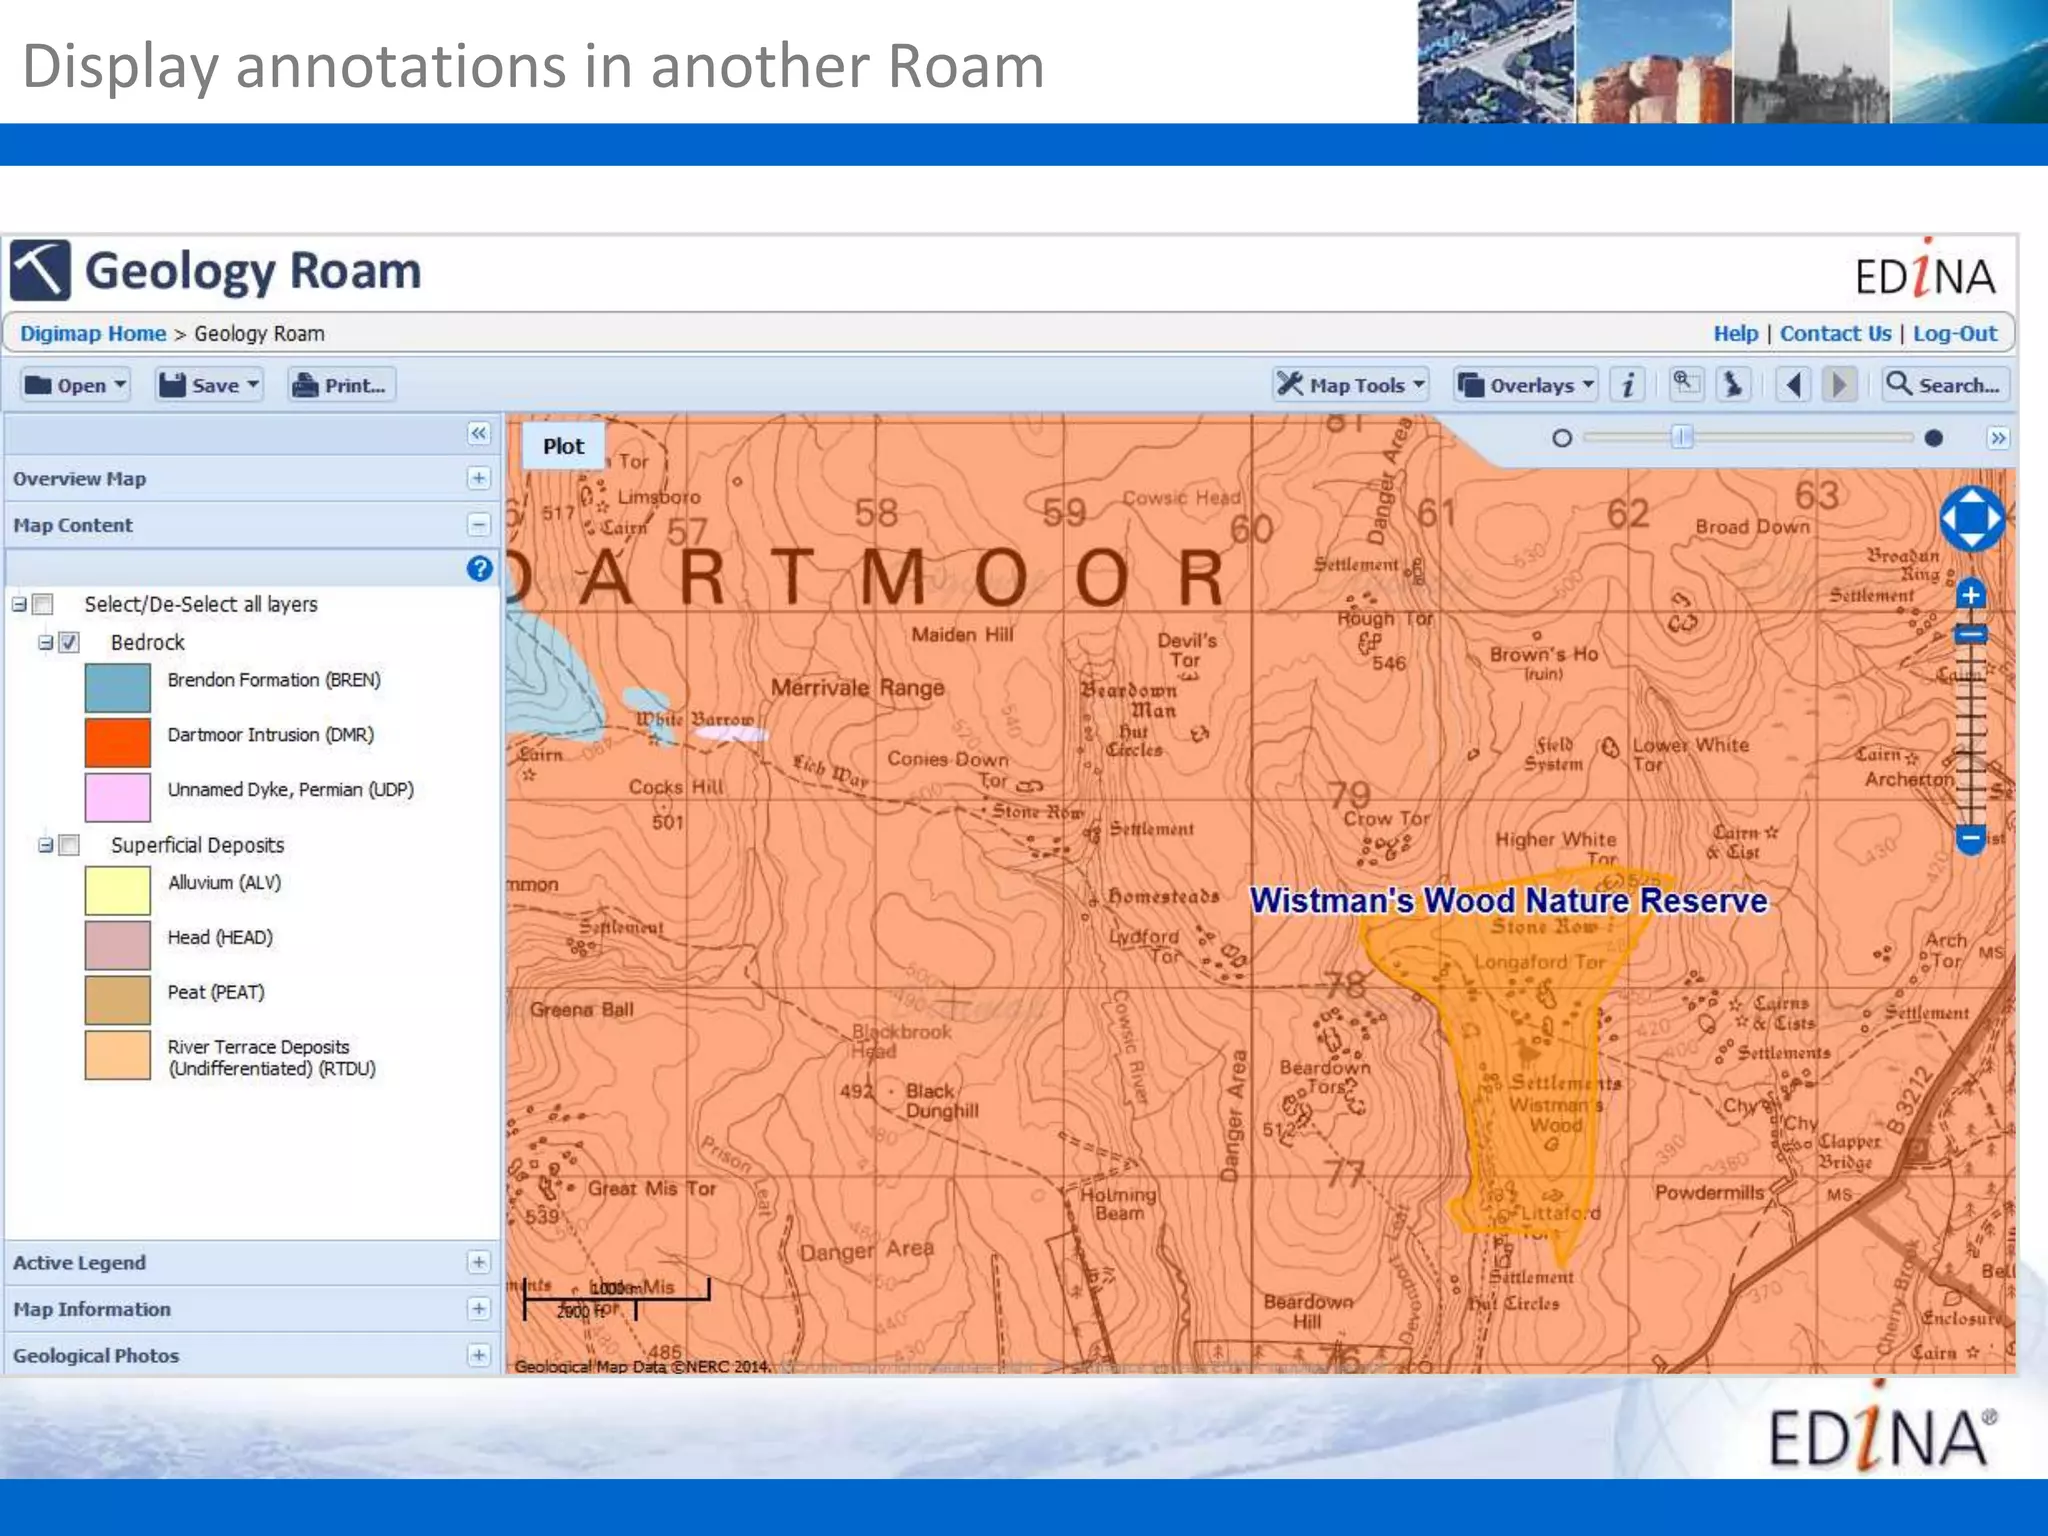Image resolution: width=2048 pixels, height=1536 pixels.
Task: Zoom out with bottom minus button
Action: (x=1970, y=838)
